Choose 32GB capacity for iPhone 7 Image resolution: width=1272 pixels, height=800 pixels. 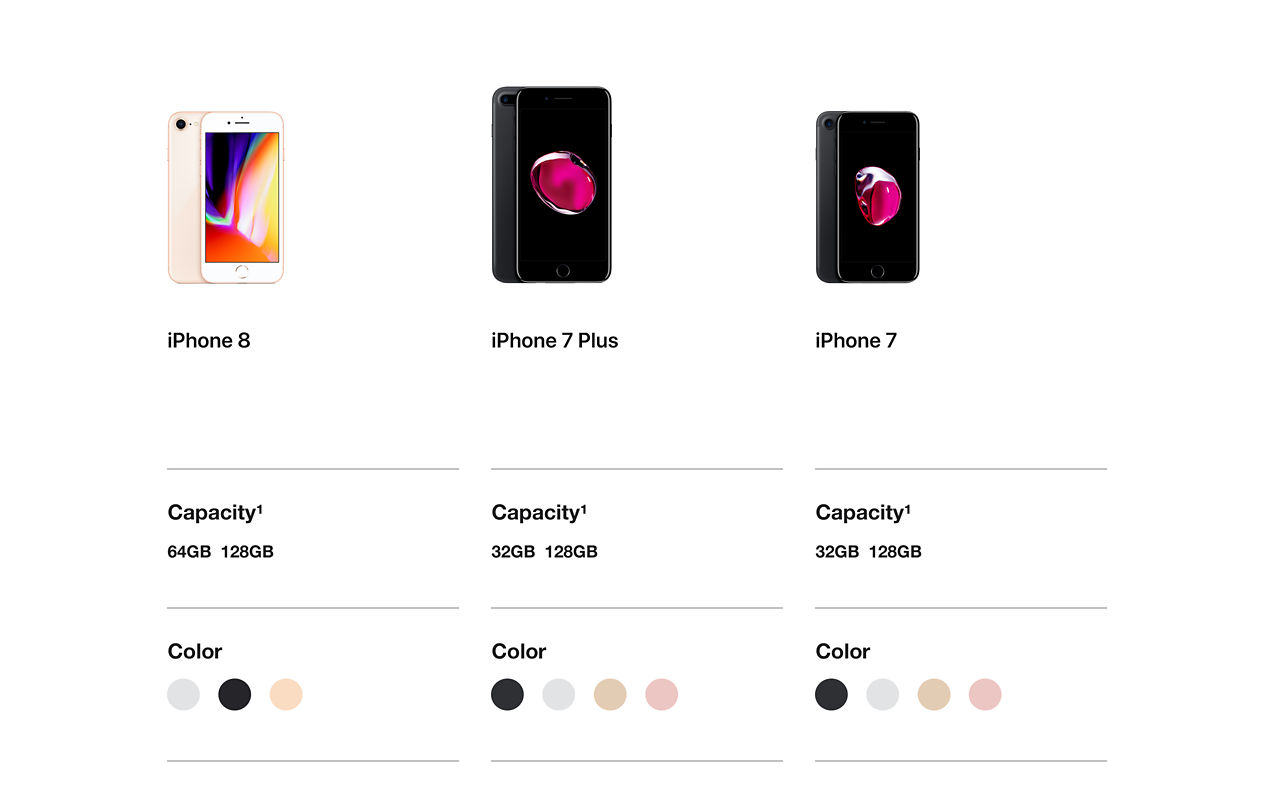click(837, 552)
